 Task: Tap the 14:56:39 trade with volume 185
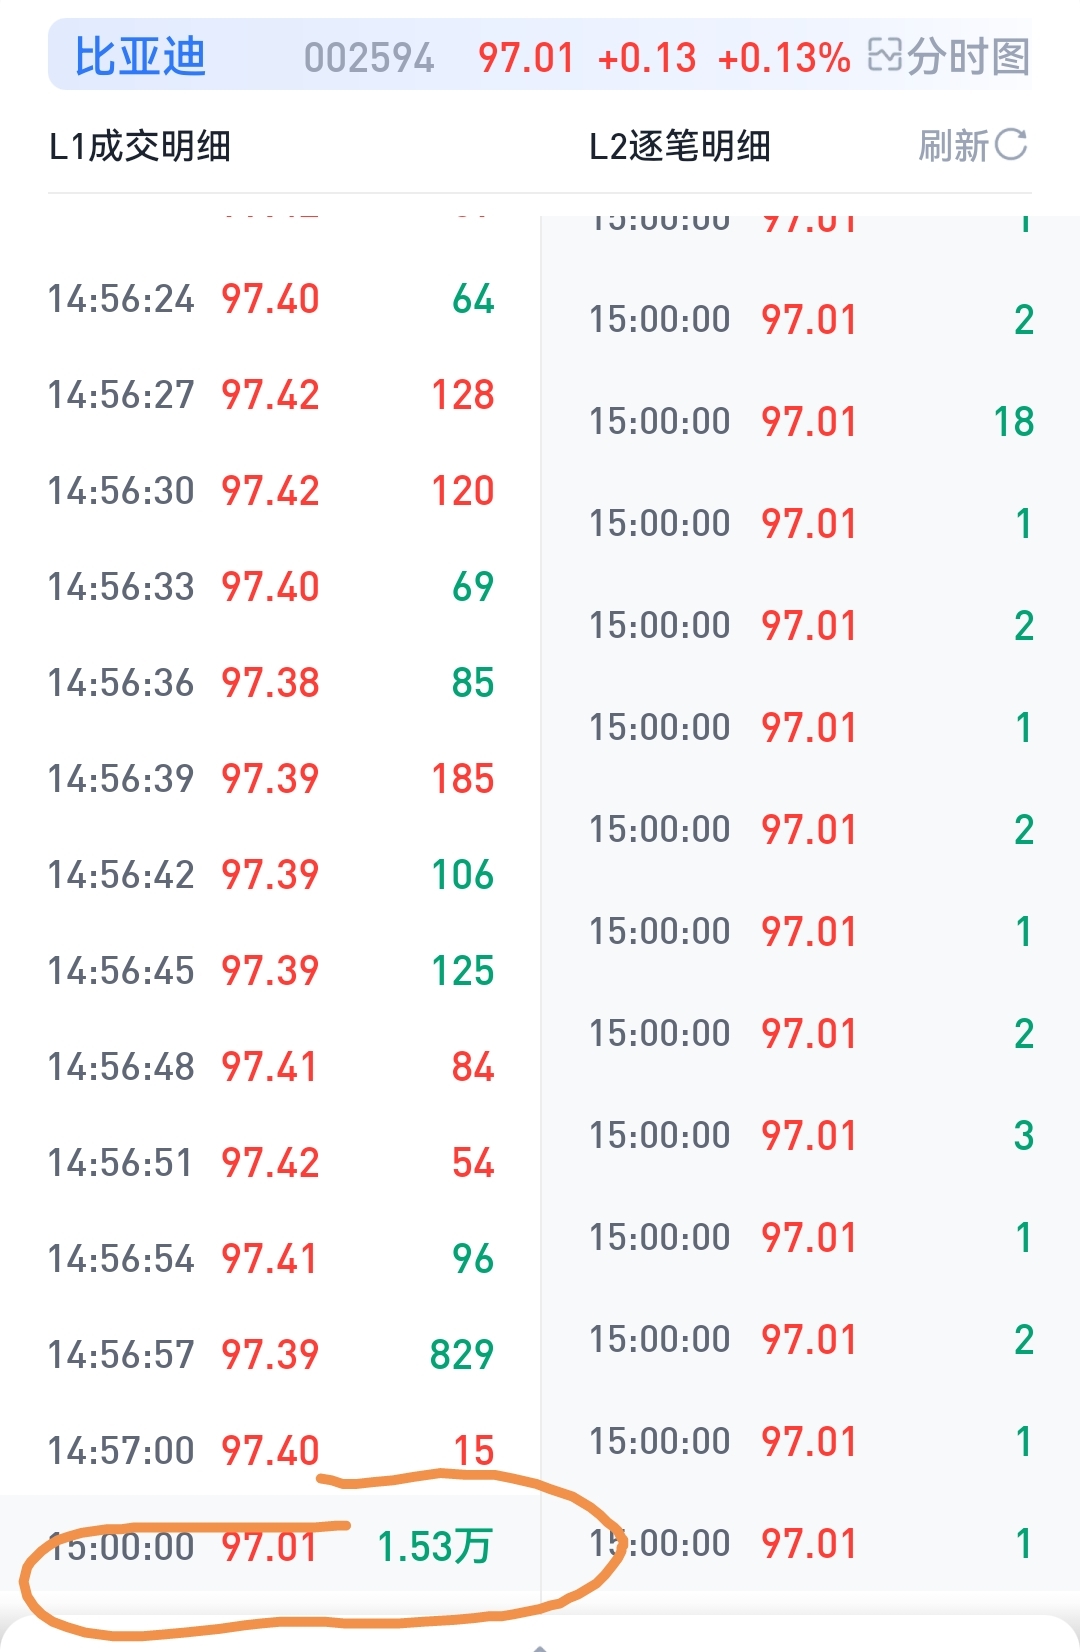coord(270,778)
